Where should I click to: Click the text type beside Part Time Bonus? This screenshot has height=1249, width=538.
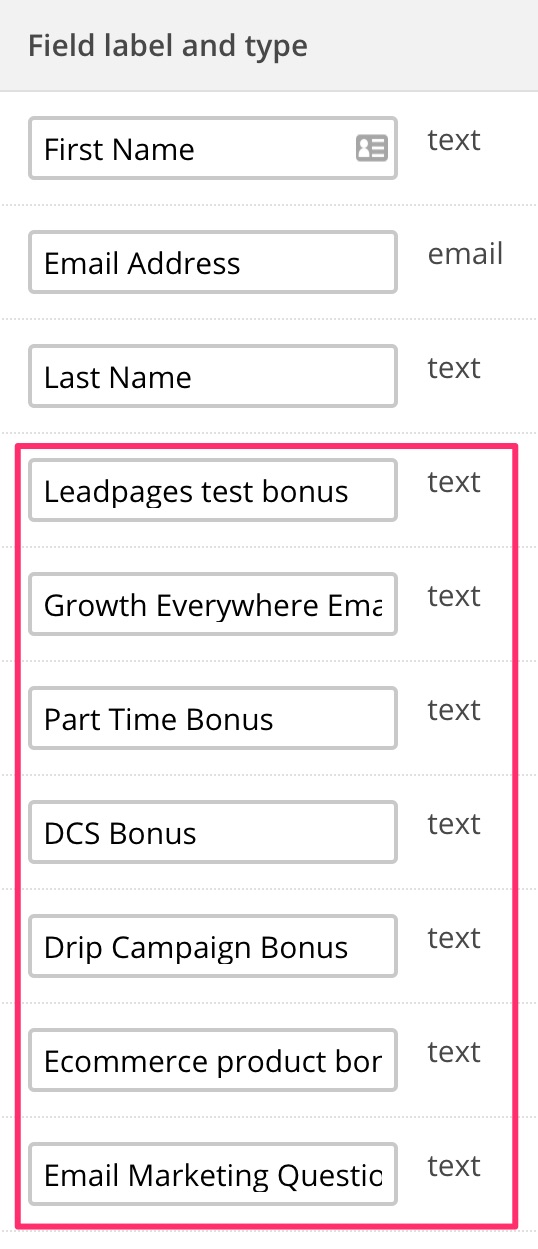click(454, 710)
